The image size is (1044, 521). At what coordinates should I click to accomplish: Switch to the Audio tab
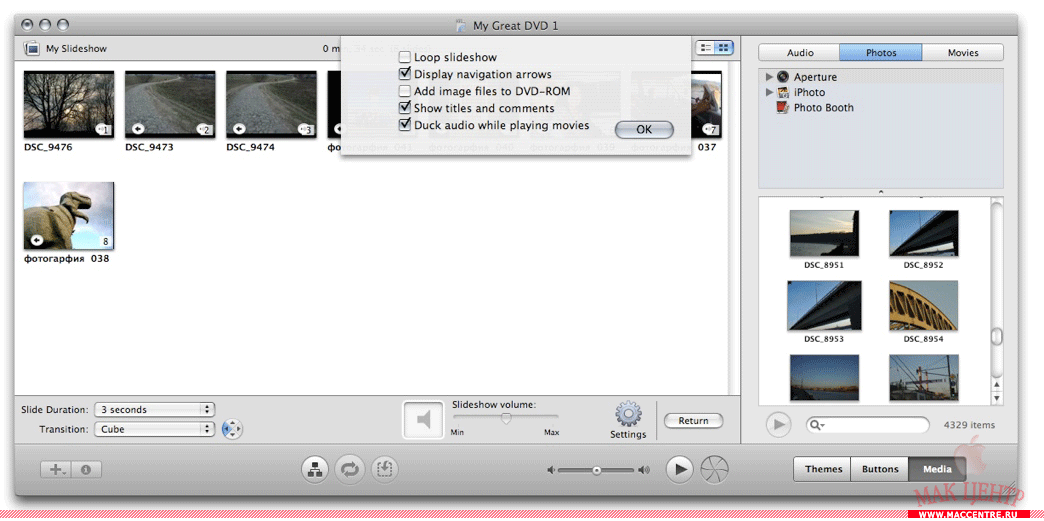click(800, 53)
